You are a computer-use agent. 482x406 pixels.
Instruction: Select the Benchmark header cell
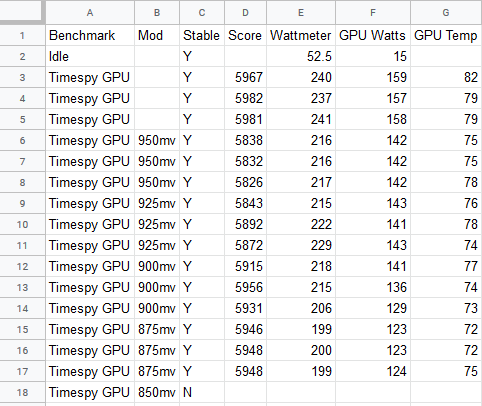[90, 35]
